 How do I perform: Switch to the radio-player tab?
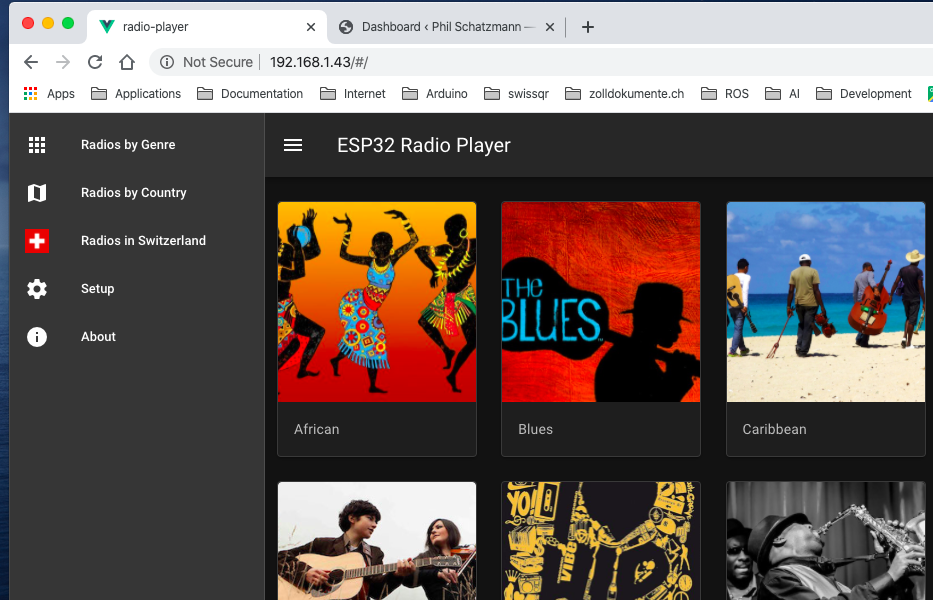tap(206, 27)
